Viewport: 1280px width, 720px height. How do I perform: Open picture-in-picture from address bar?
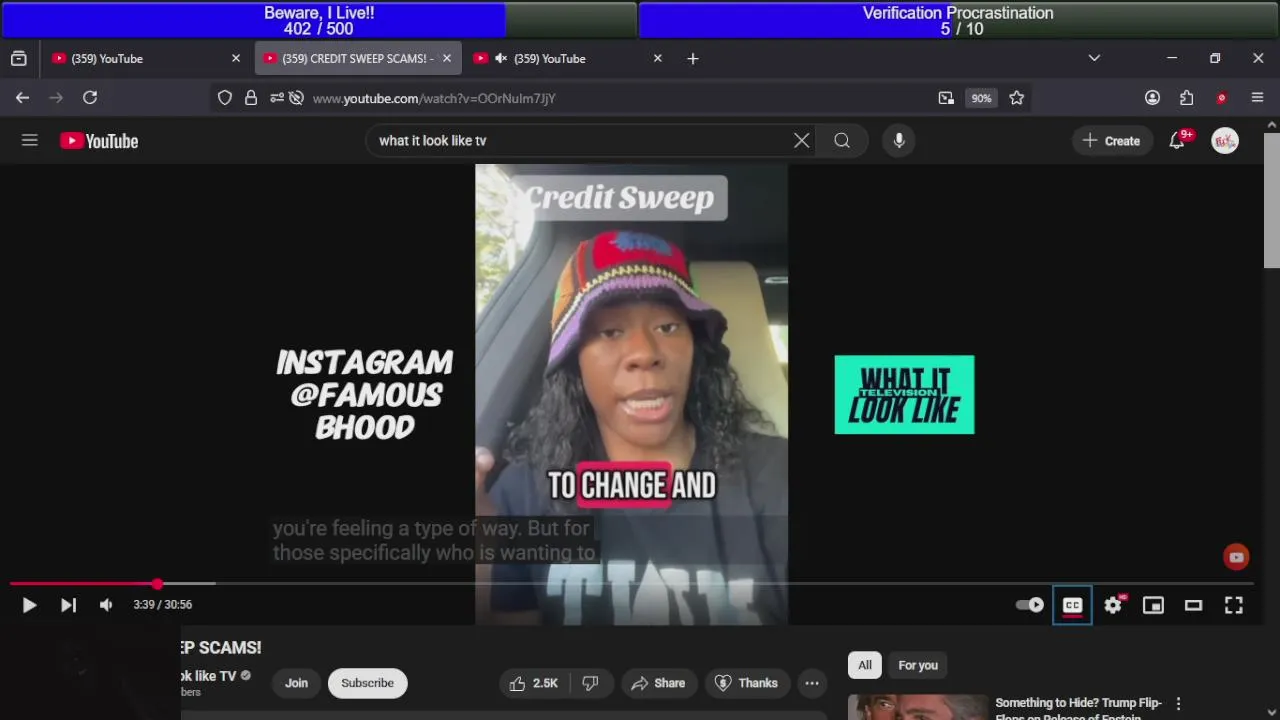coord(946,98)
